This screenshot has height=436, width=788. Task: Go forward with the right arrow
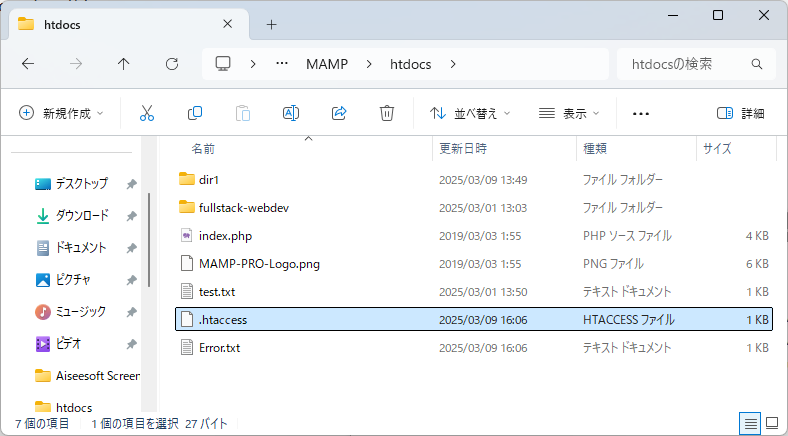pyautogui.click(x=76, y=64)
